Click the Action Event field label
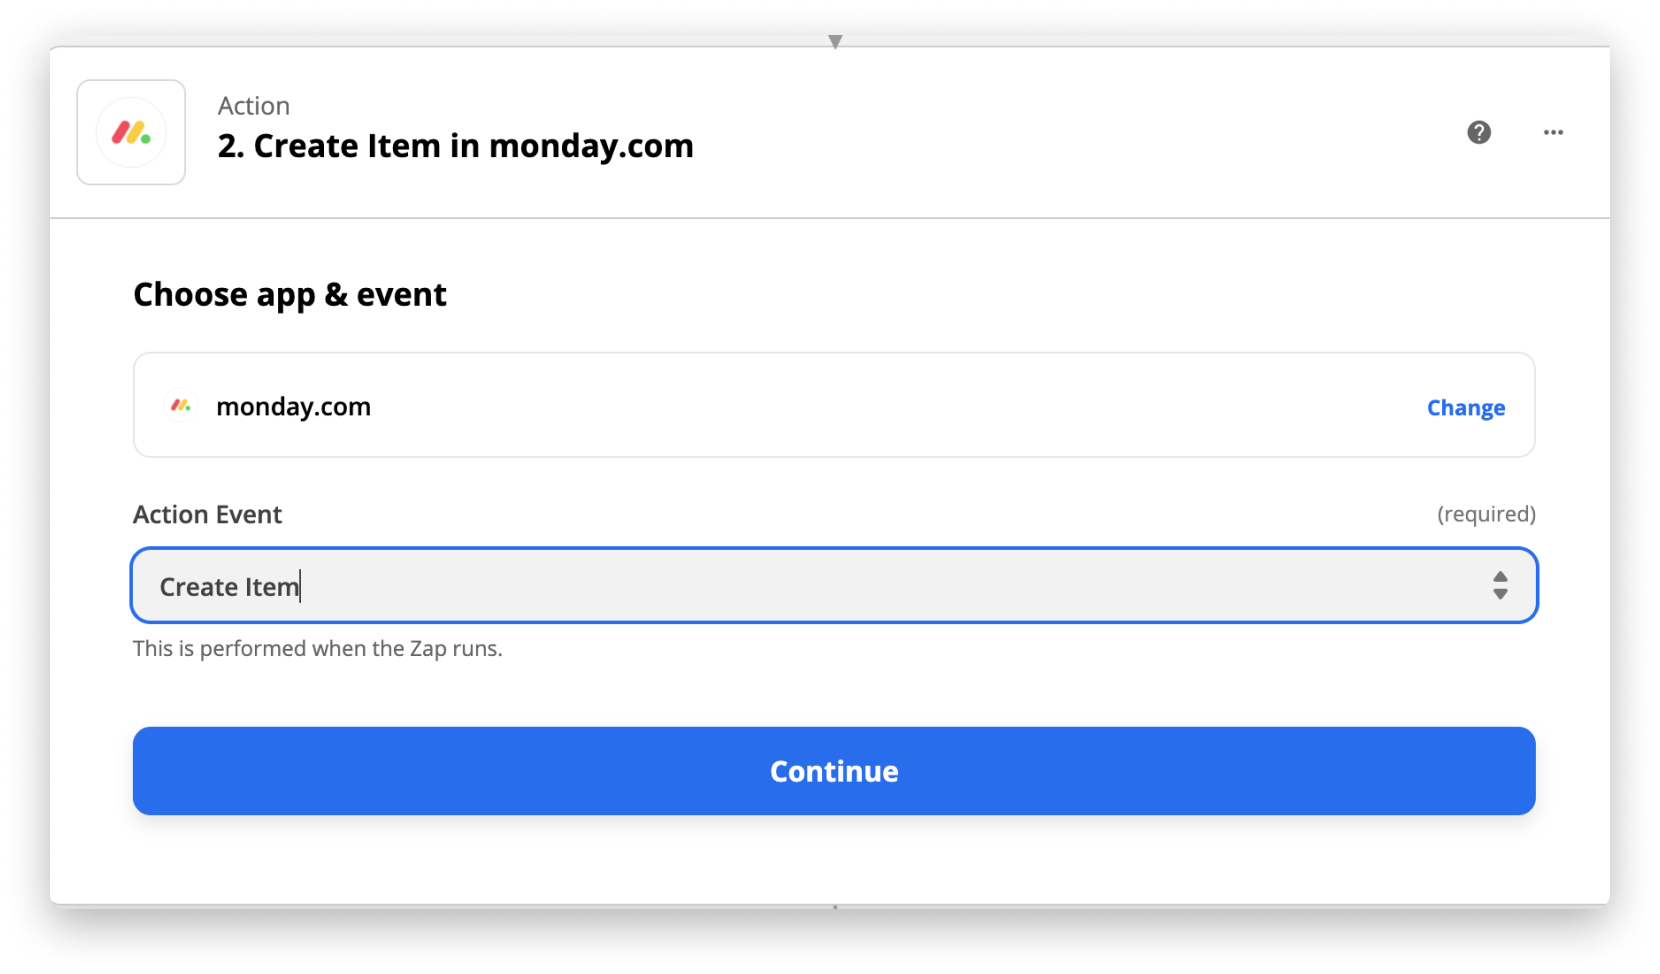 pos(208,514)
